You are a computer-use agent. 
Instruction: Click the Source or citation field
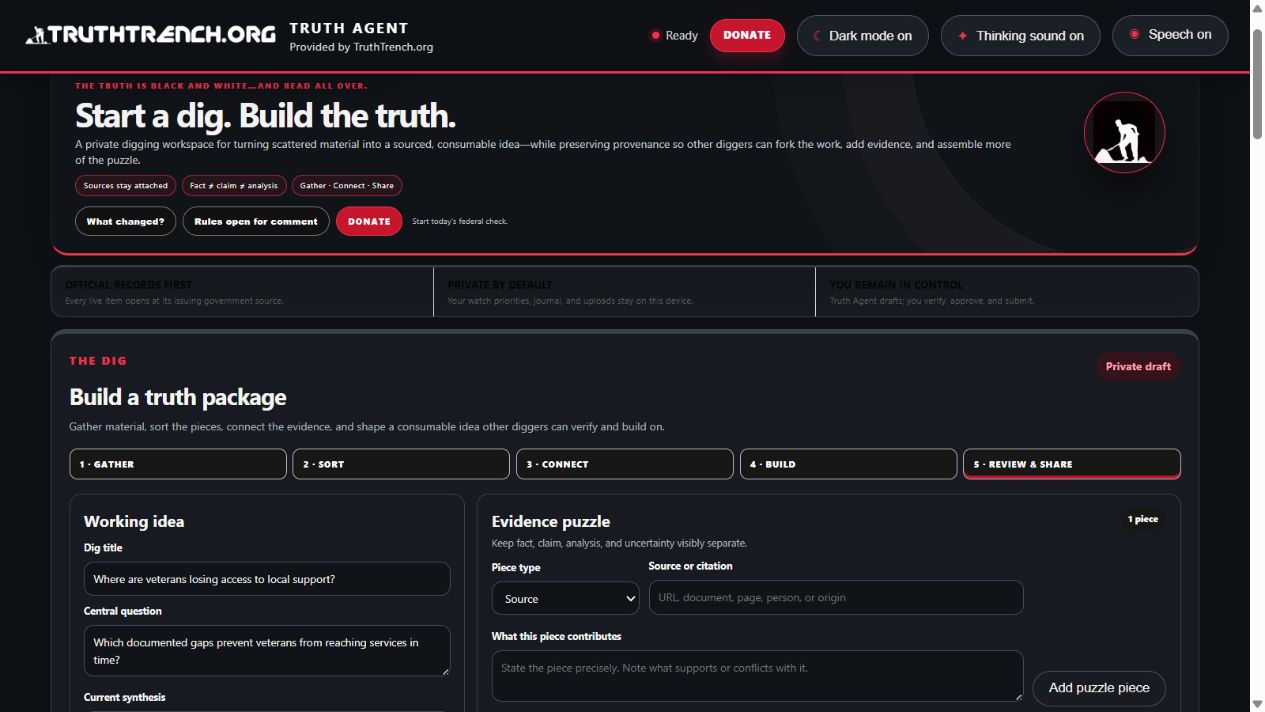pyautogui.click(x=836, y=597)
